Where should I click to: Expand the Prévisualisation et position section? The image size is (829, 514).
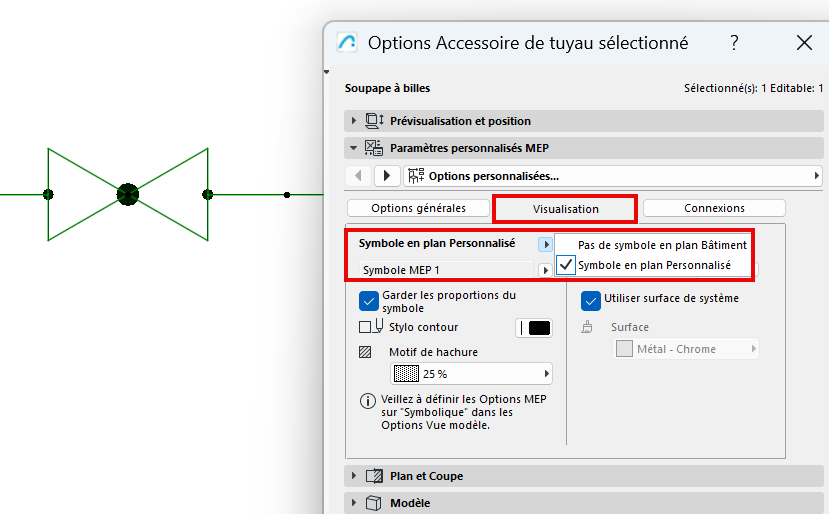coord(354,121)
